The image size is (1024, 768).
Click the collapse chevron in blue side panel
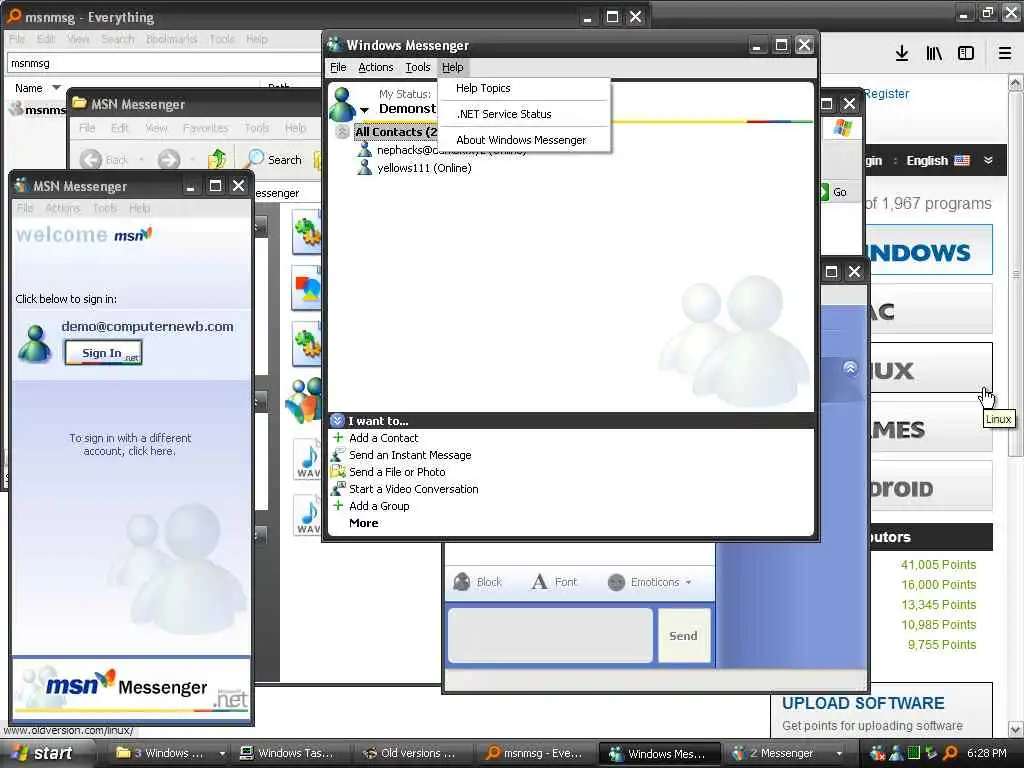[x=850, y=368]
